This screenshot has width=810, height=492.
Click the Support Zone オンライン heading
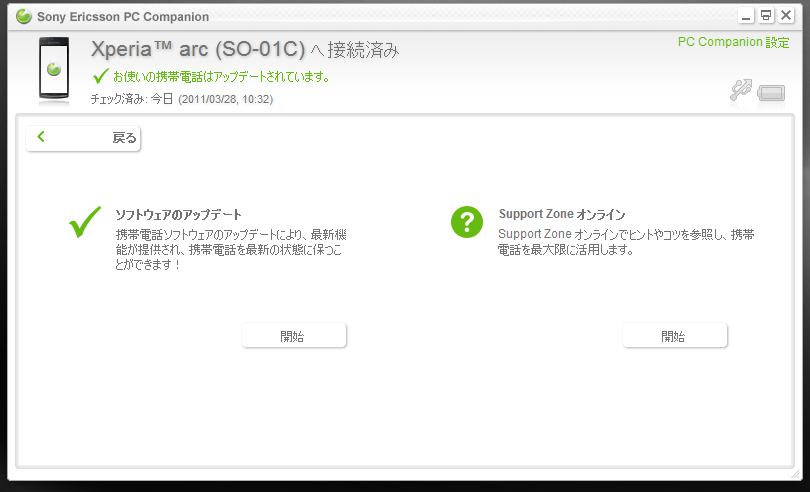click(562, 214)
